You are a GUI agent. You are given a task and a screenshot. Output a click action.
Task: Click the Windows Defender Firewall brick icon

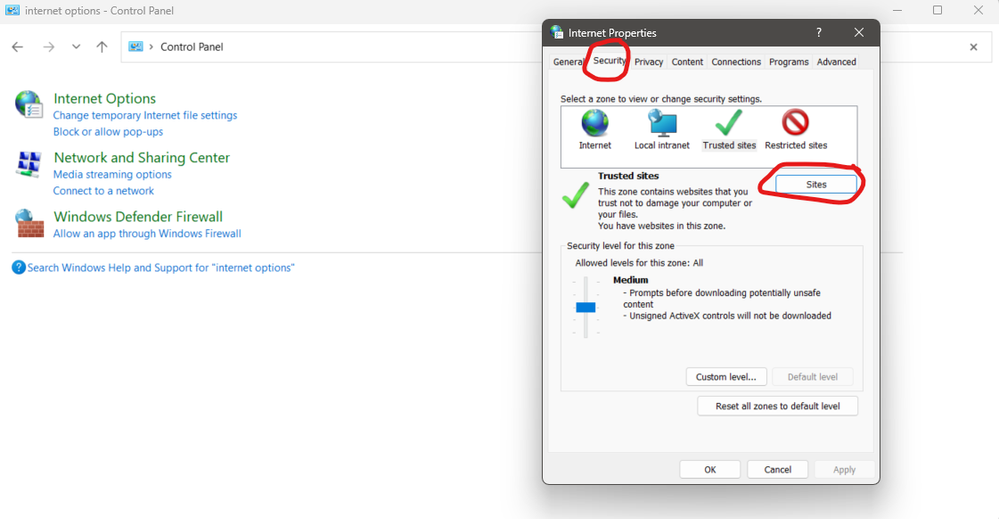coord(29,224)
